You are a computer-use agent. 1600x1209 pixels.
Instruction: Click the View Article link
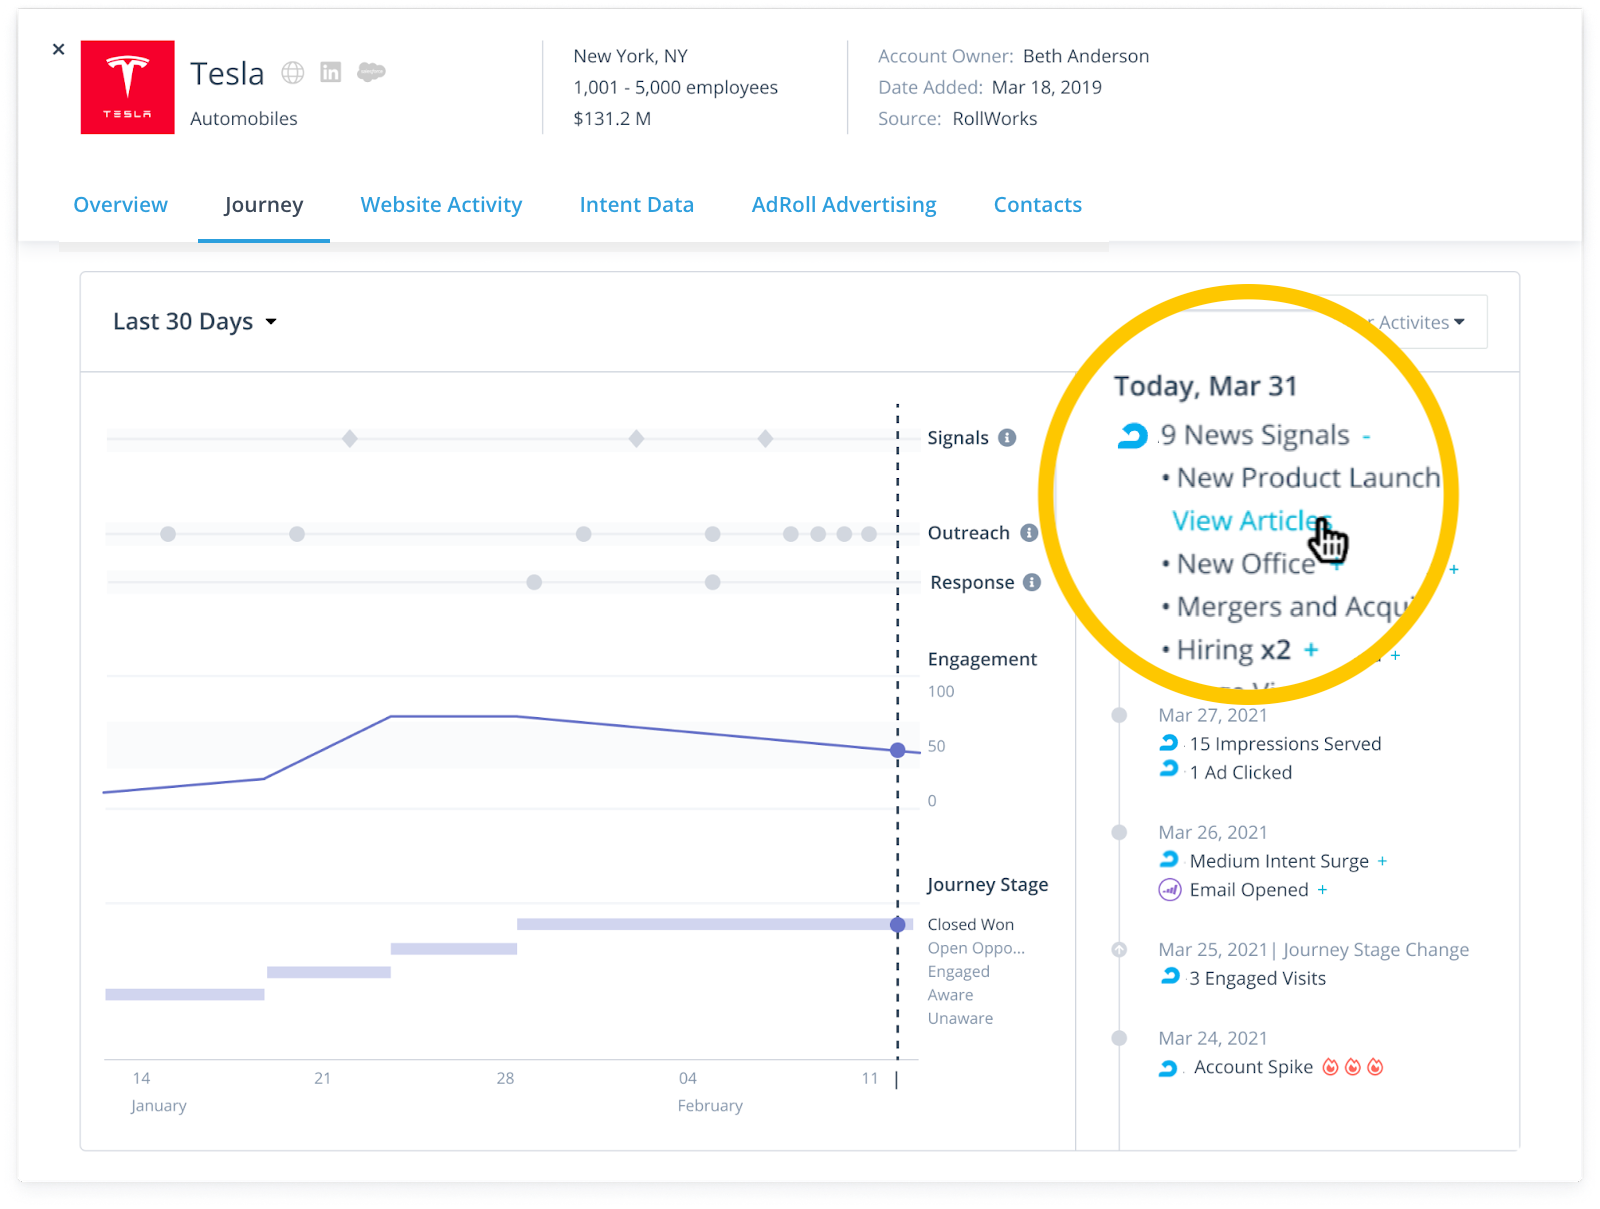pyautogui.click(x=1246, y=521)
